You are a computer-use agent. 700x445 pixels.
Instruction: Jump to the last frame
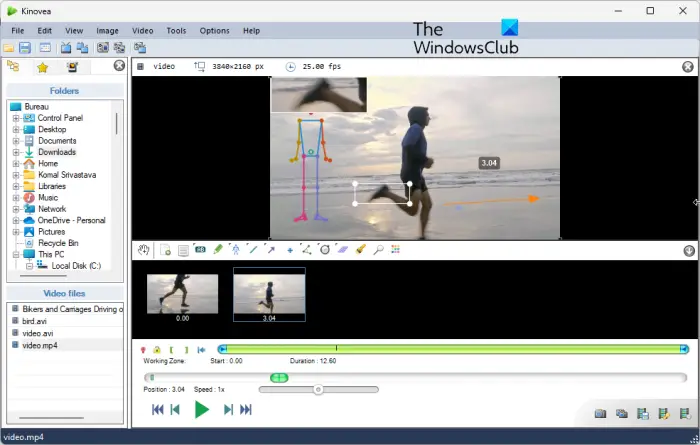(x=246, y=410)
